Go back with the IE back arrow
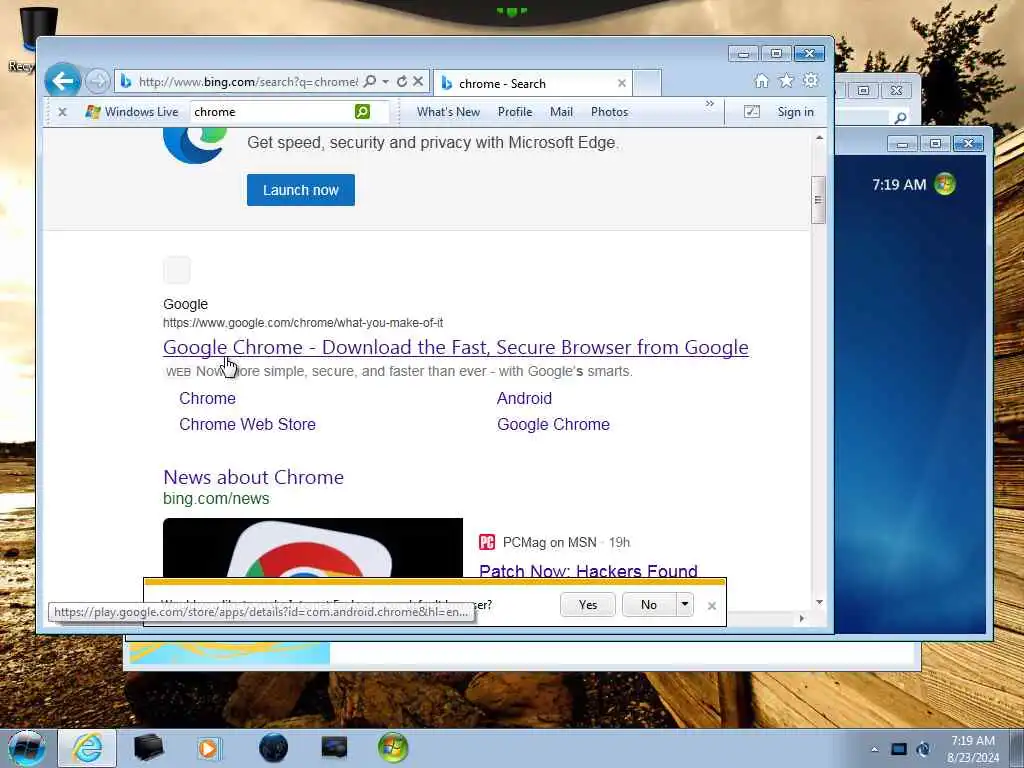This screenshot has width=1024, height=768. (63, 82)
